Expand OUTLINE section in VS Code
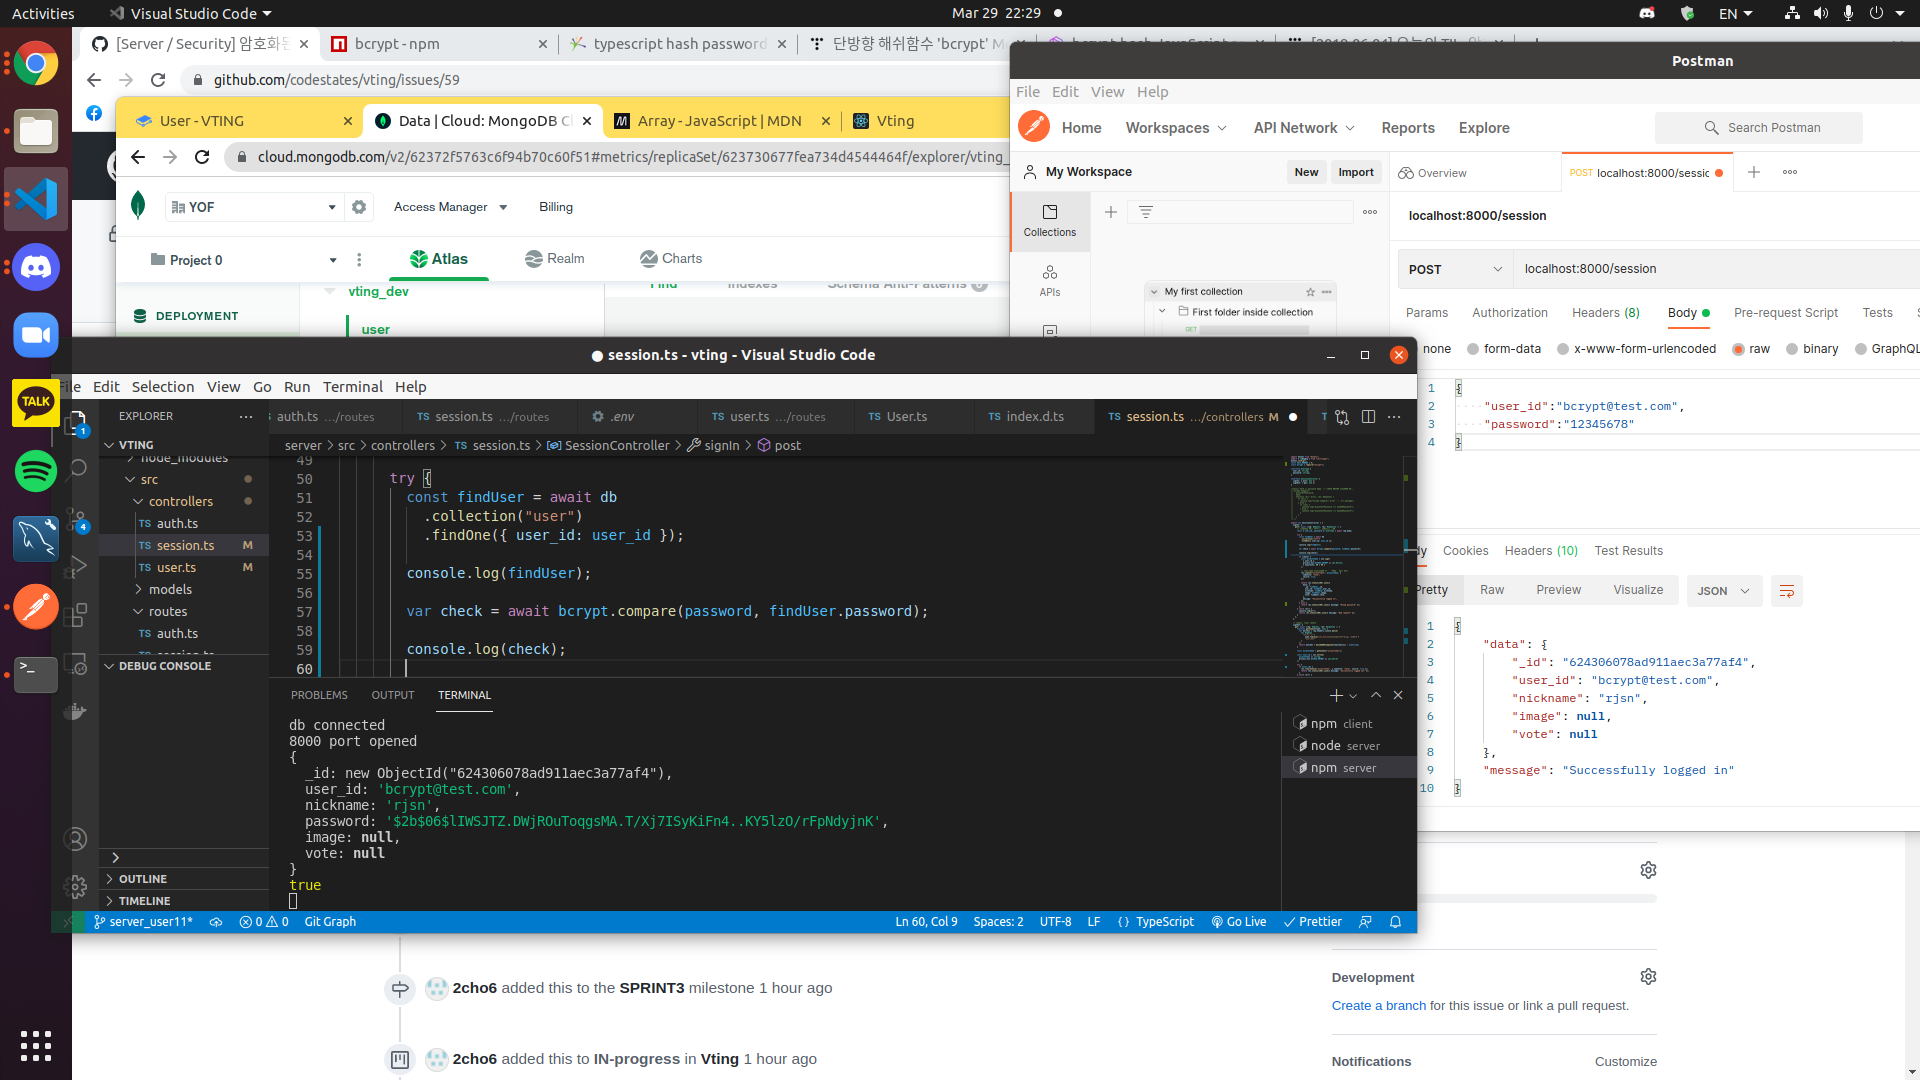 click(x=142, y=879)
